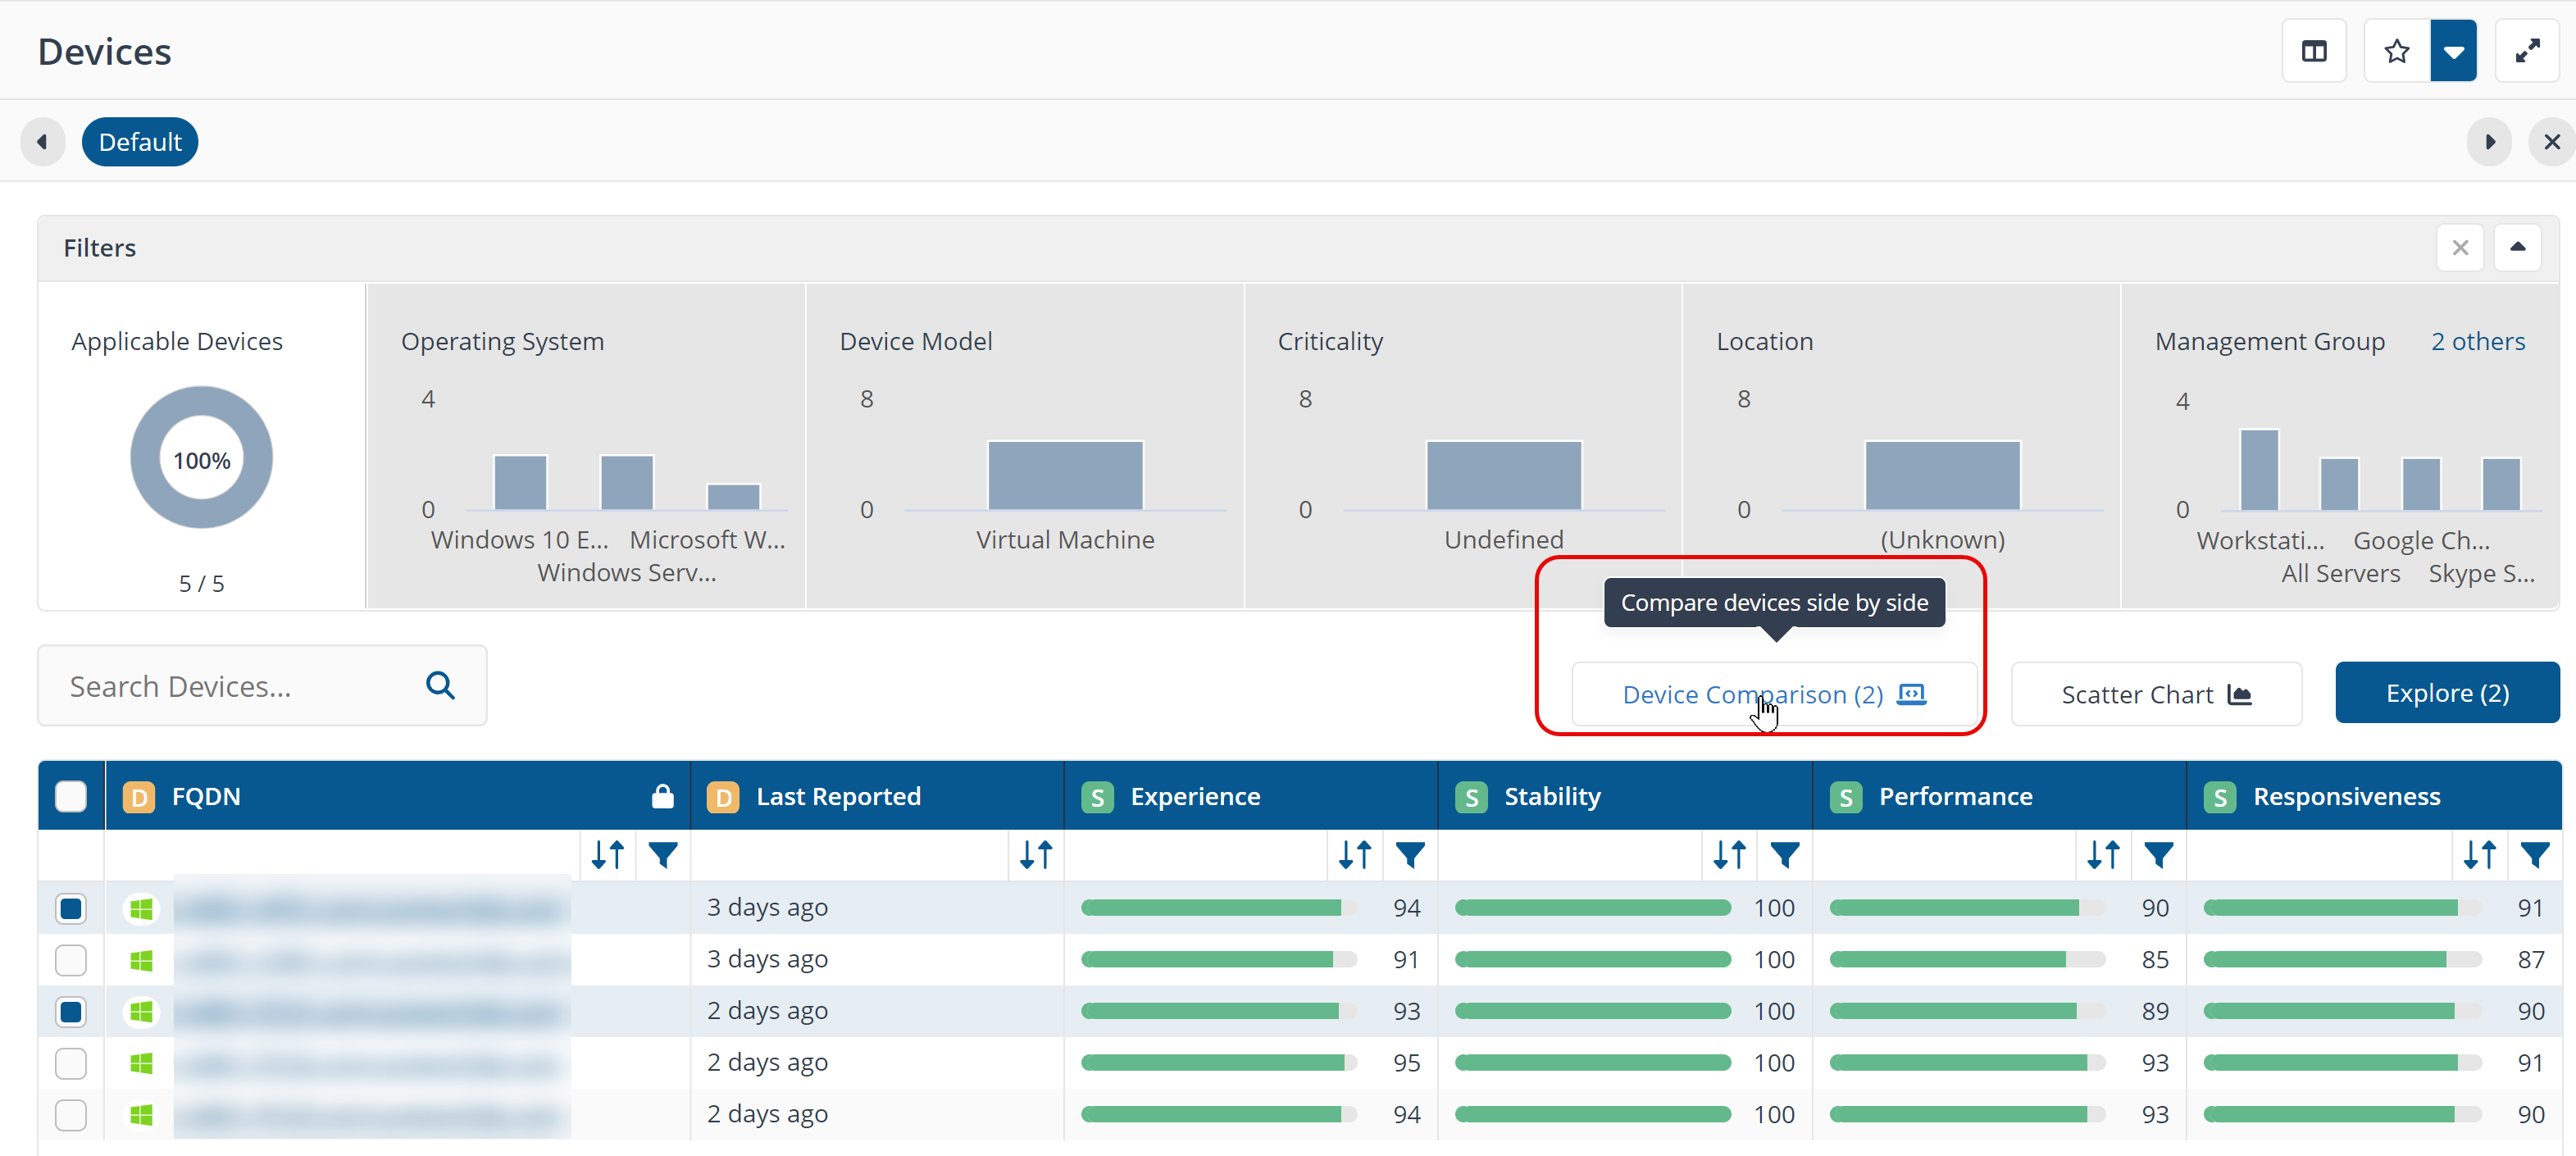Sort the Last Reported column
This screenshot has height=1156, width=2576.
click(1036, 855)
